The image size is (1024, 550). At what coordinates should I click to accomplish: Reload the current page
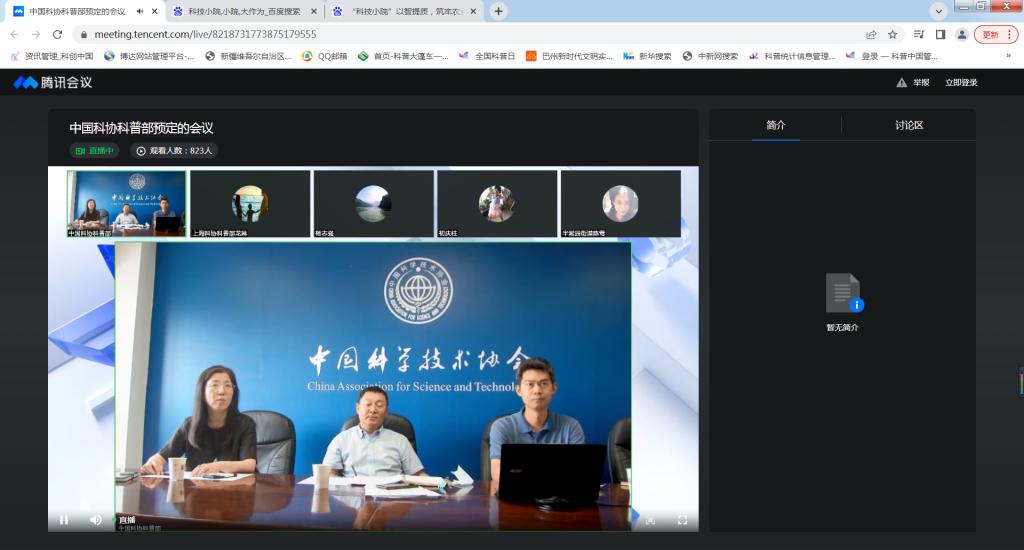57,34
